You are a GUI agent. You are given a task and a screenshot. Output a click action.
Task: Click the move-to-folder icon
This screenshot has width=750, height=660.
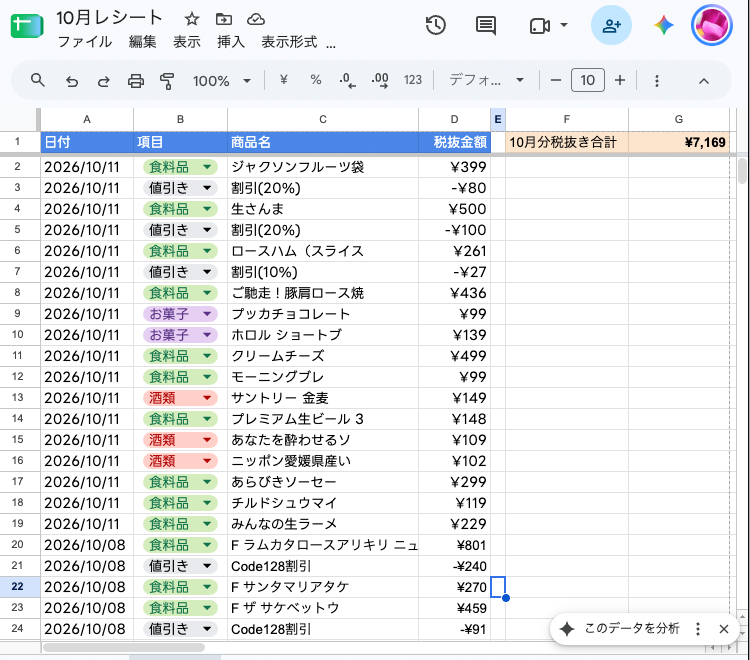tap(224, 19)
